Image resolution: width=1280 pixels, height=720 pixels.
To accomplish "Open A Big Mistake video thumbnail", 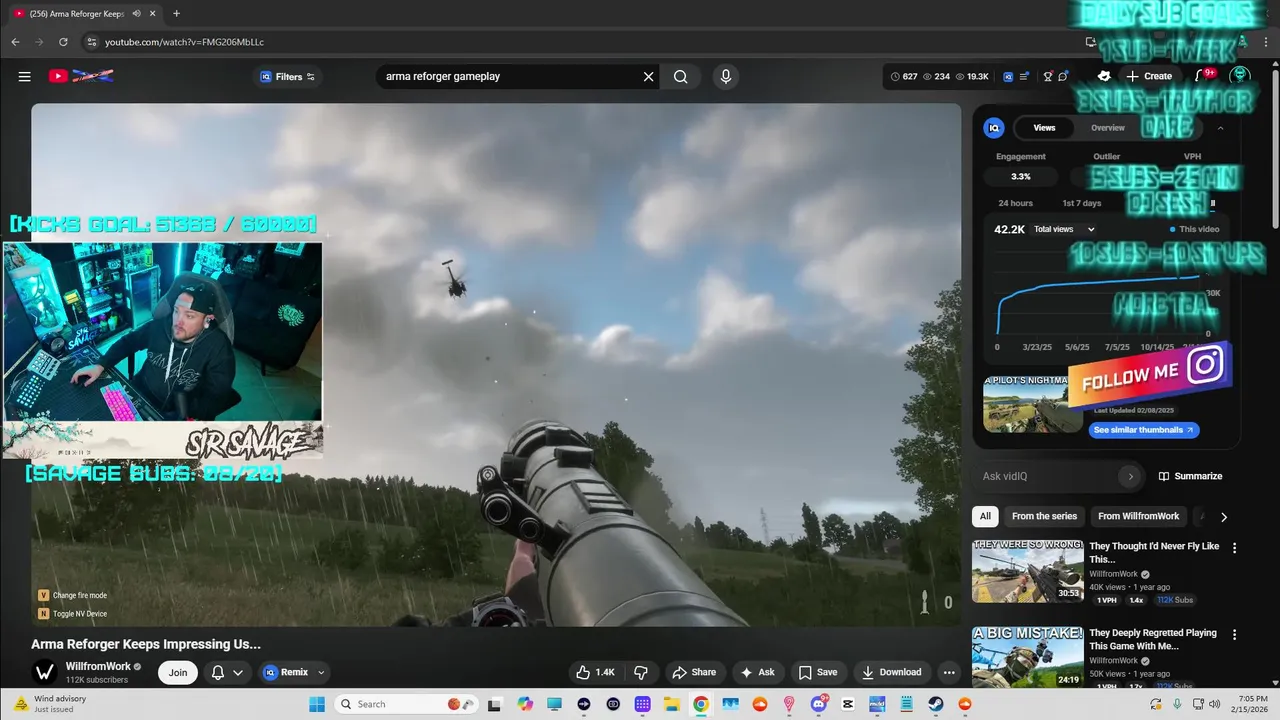I will click(1027, 657).
